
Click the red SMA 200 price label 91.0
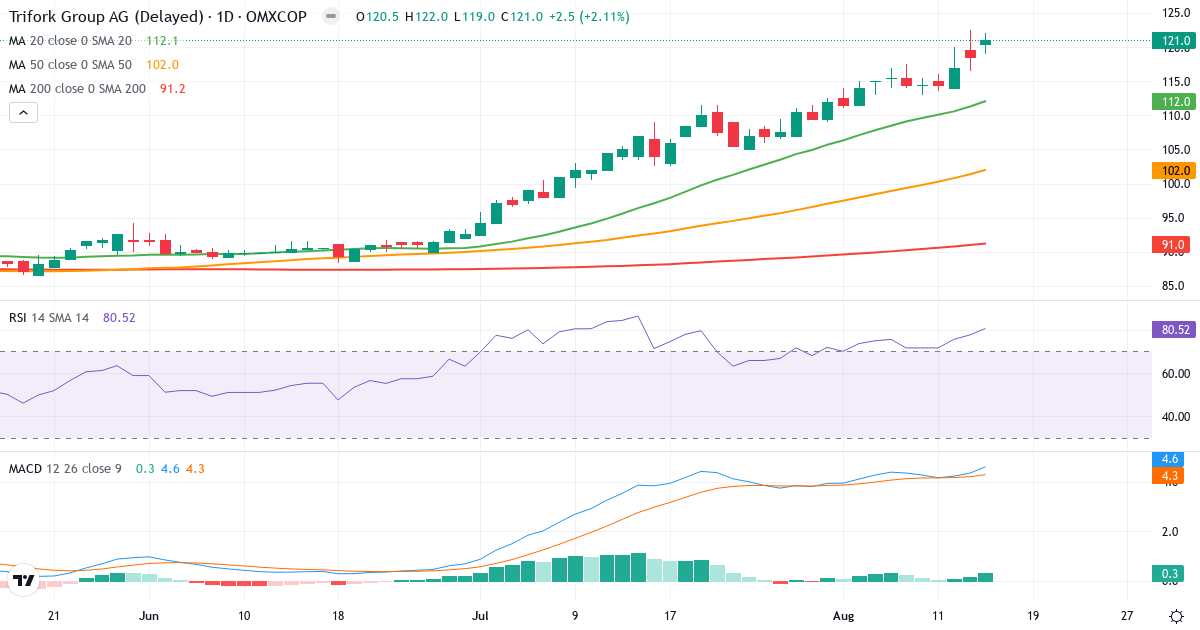coord(1174,245)
